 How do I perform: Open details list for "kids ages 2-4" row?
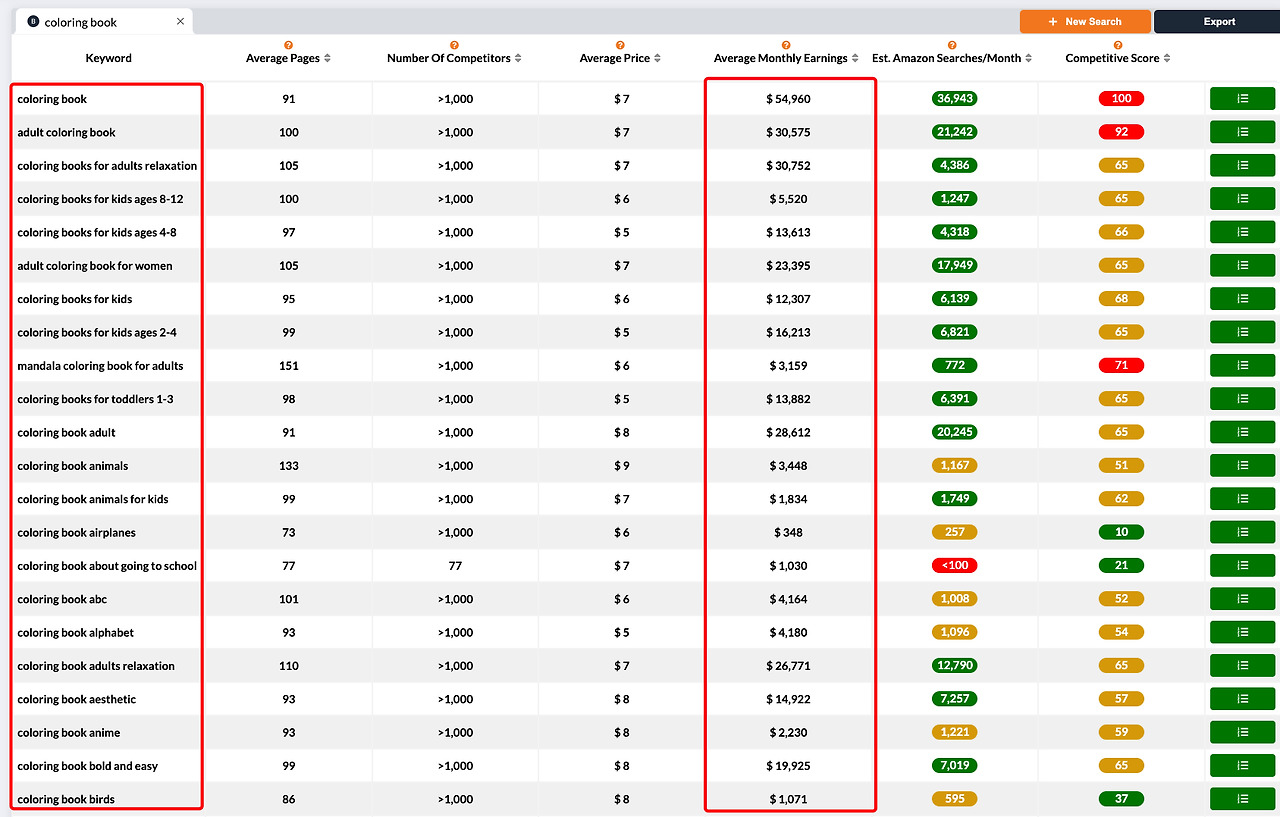[1242, 332]
